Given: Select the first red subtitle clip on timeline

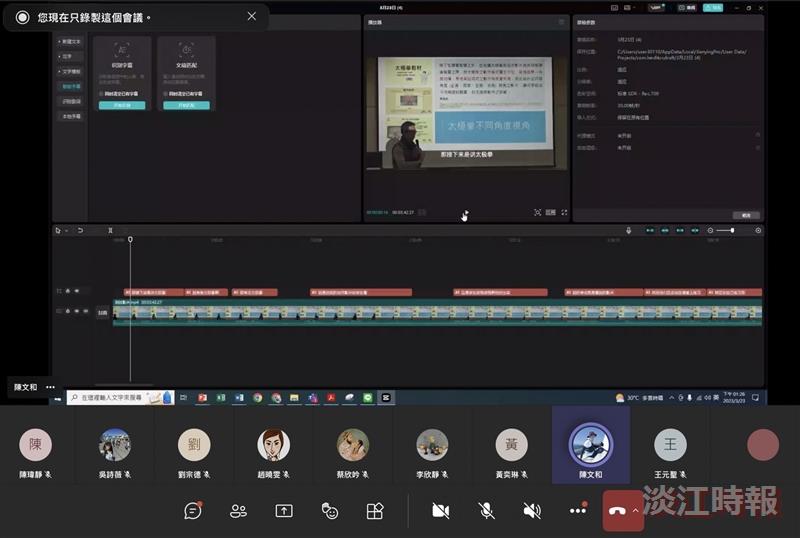Looking at the screenshot, I should coord(154,292).
